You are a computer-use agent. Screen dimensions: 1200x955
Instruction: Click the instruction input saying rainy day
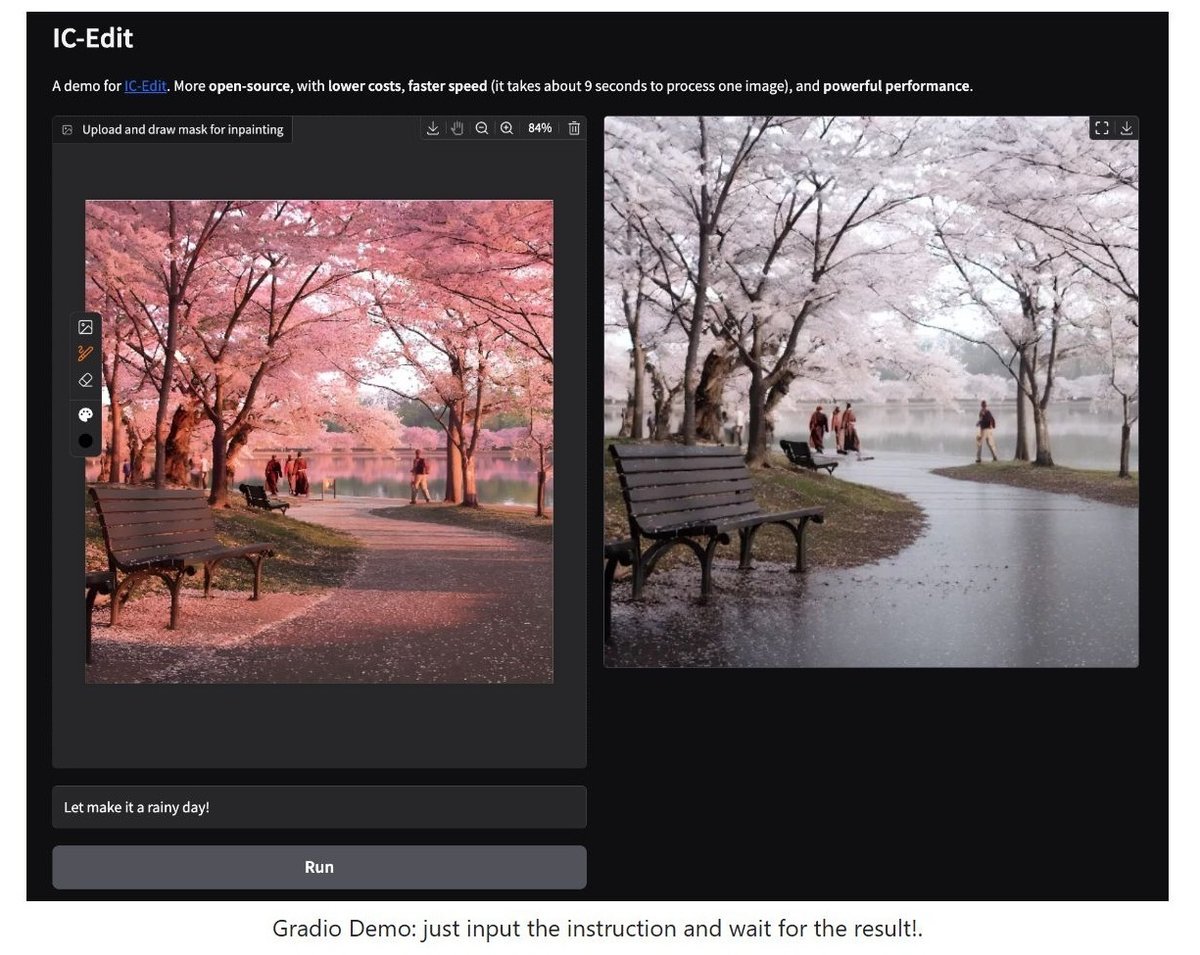318,807
